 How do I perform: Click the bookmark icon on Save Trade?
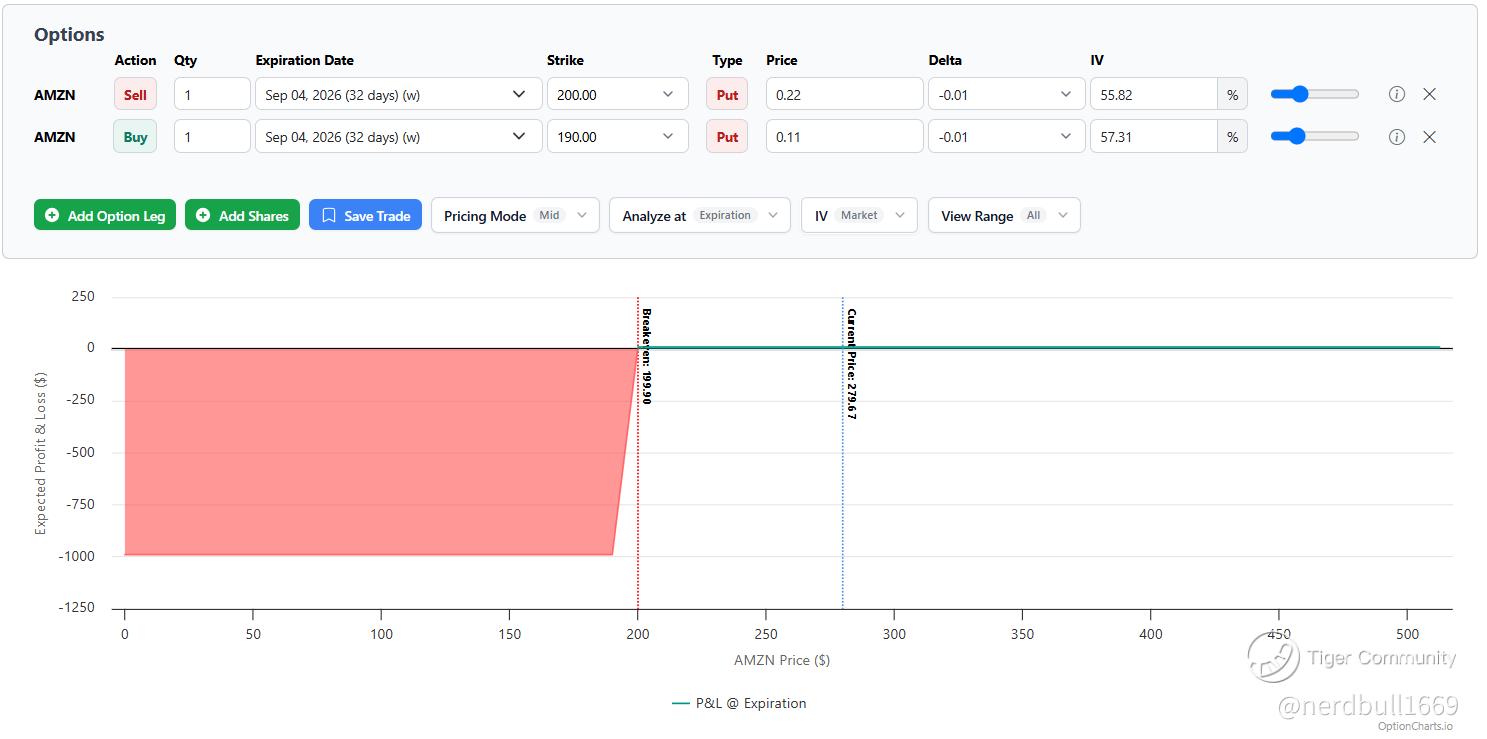tap(329, 215)
